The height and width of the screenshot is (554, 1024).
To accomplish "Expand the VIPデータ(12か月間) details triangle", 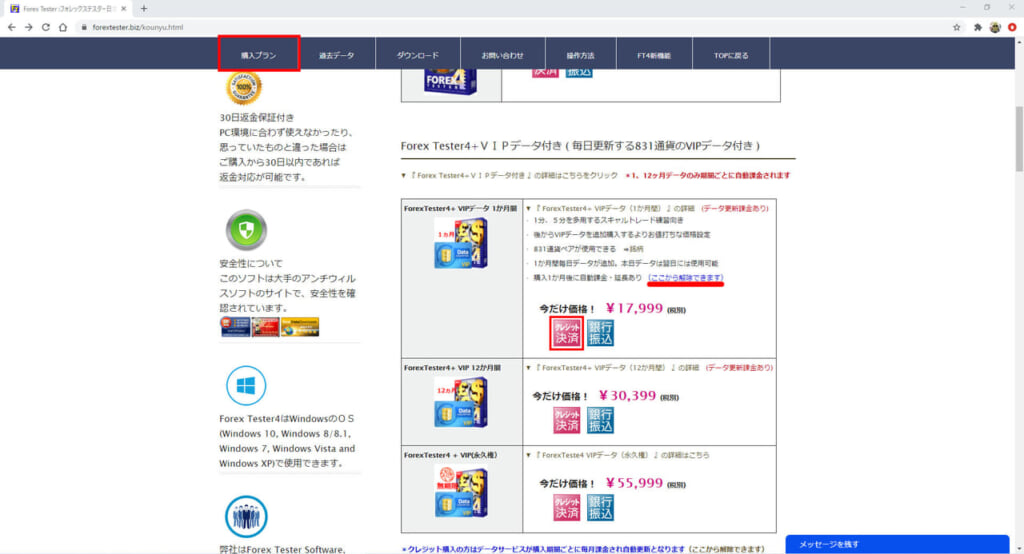I will point(528,368).
